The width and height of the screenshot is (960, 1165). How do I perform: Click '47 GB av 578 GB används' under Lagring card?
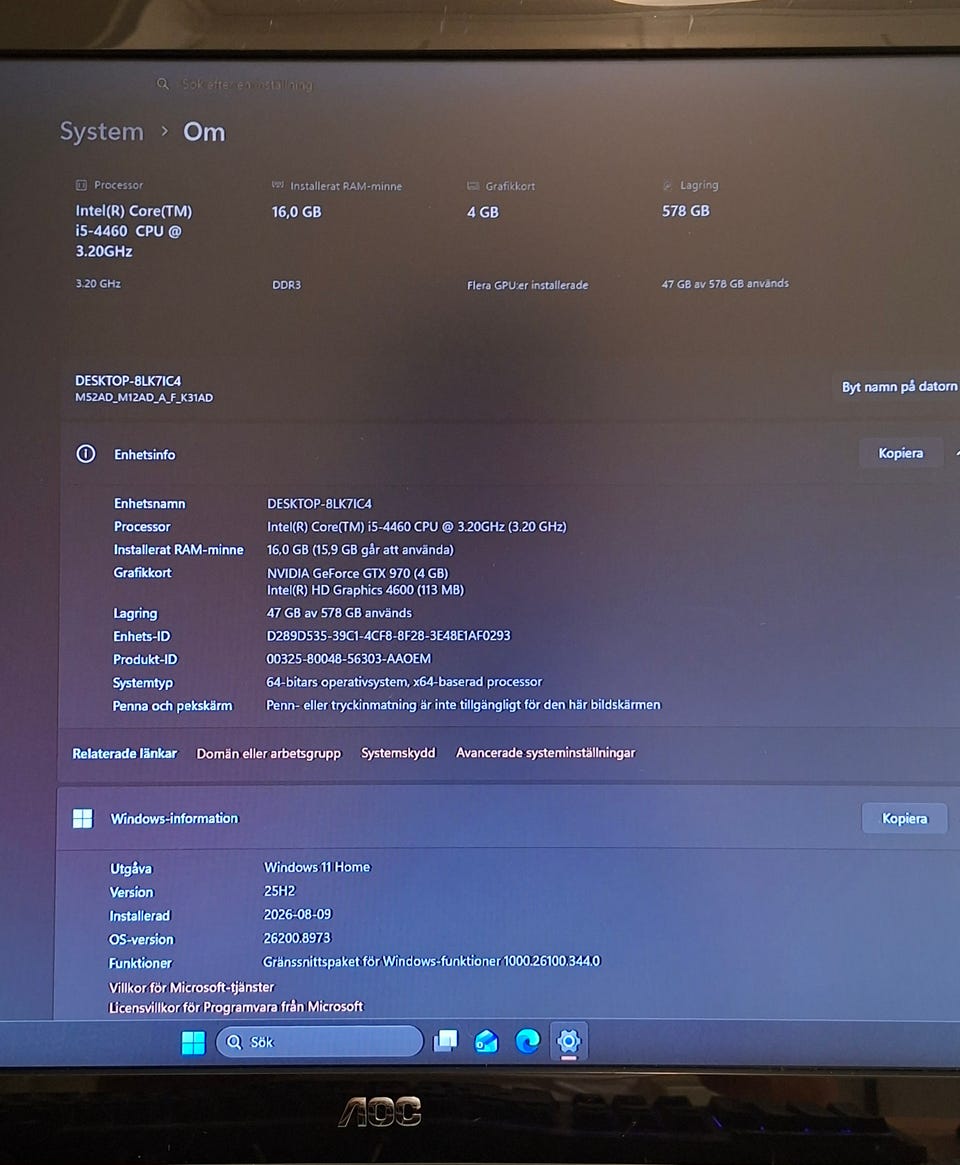[x=725, y=283]
